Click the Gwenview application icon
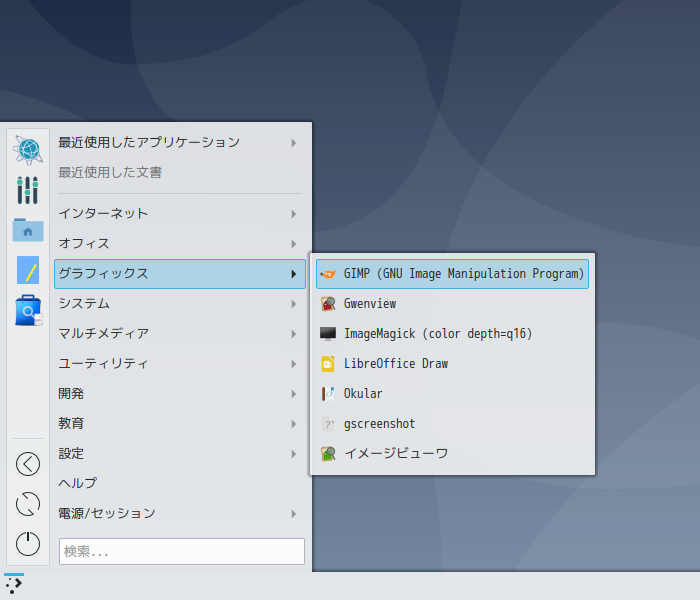 click(x=328, y=304)
